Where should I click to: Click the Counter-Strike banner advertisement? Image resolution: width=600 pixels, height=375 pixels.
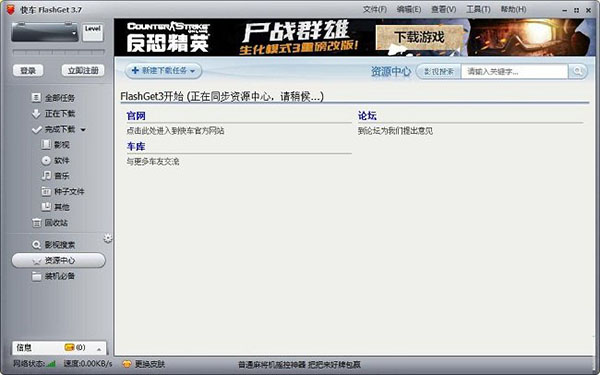(355, 37)
